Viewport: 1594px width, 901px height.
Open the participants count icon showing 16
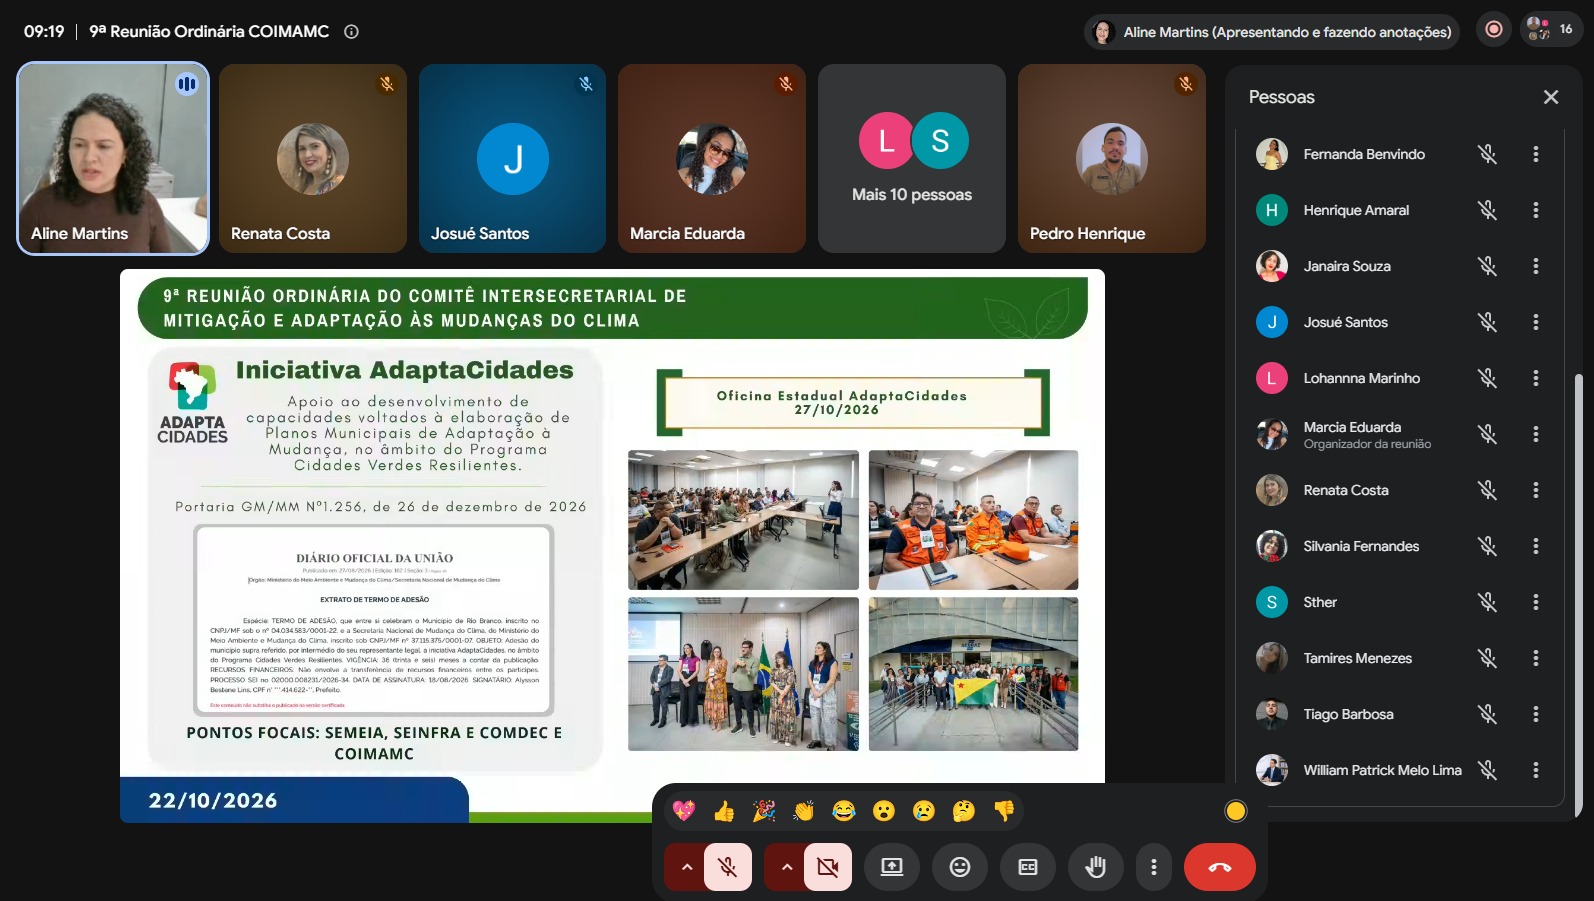tap(1551, 30)
